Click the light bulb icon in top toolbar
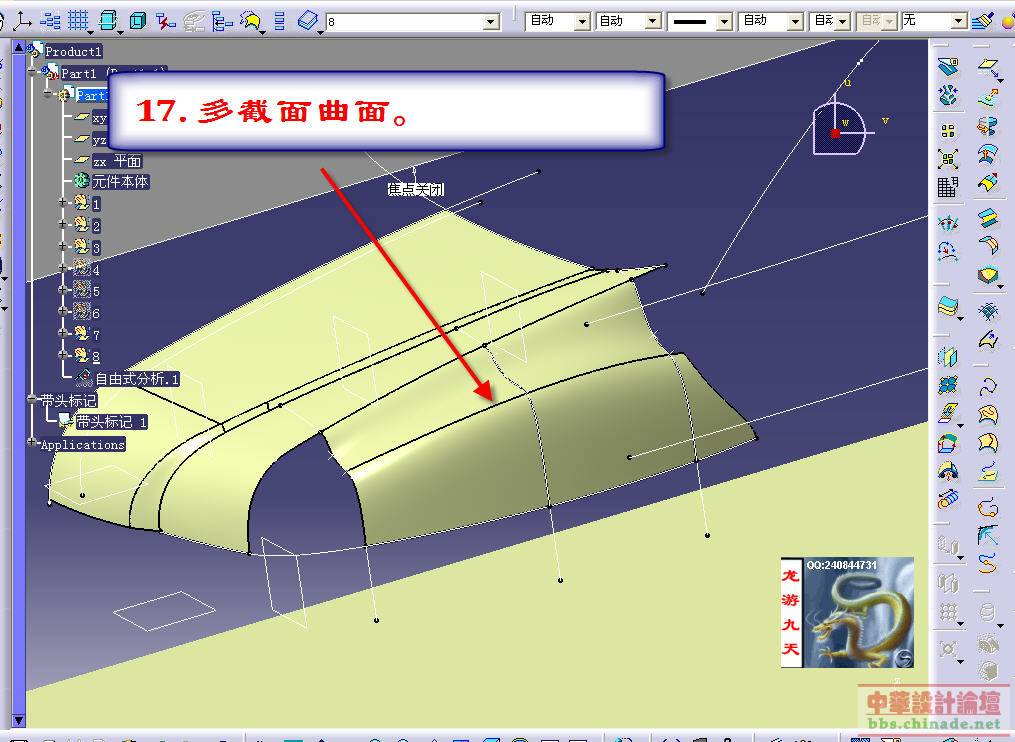This screenshot has width=1015, height=742. [252, 20]
